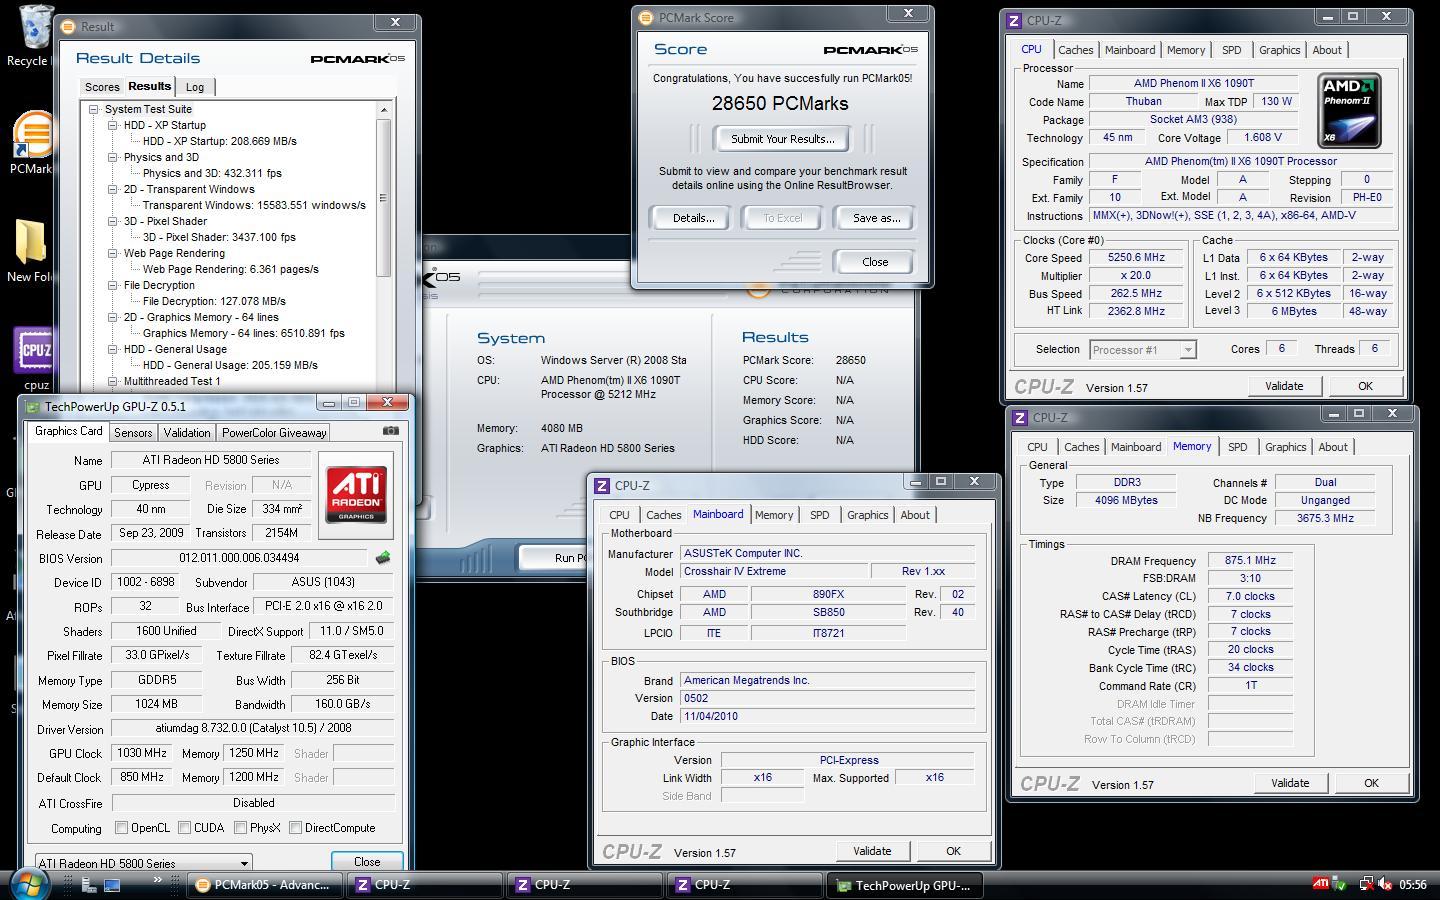Click the taskbar clock showing 05:56

point(1412,884)
